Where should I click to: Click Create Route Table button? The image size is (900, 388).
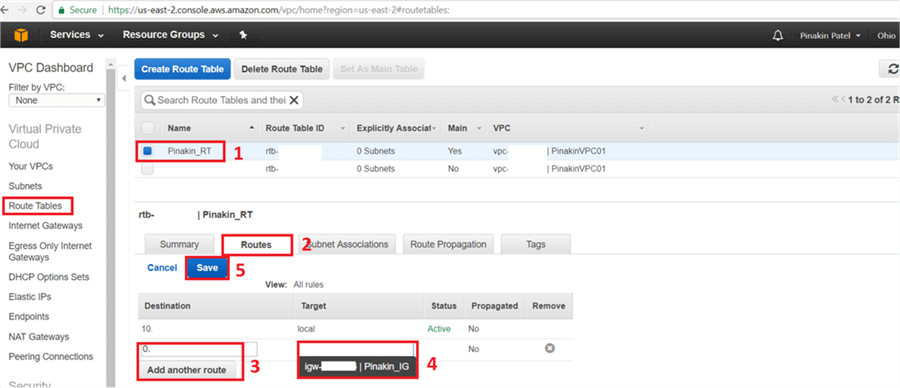coord(183,69)
